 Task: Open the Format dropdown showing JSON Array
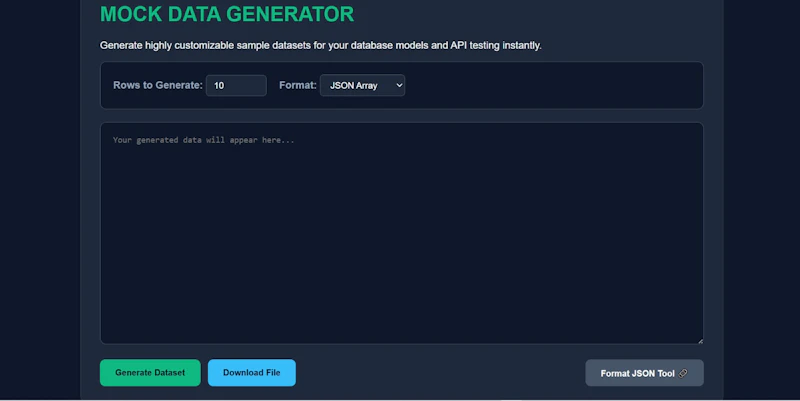(362, 85)
